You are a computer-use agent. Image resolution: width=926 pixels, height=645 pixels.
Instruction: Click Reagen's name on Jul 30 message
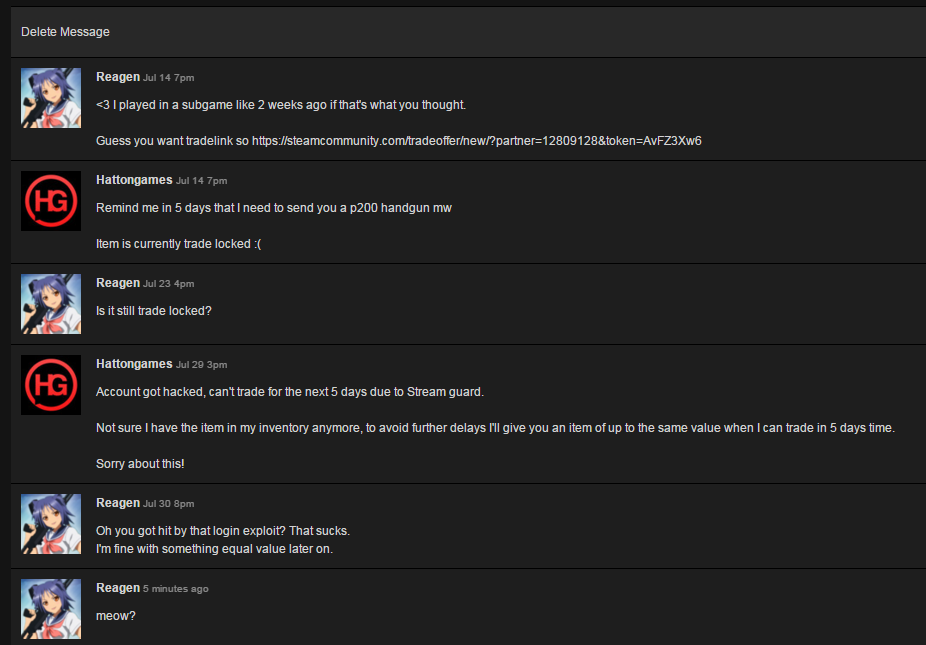click(118, 503)
